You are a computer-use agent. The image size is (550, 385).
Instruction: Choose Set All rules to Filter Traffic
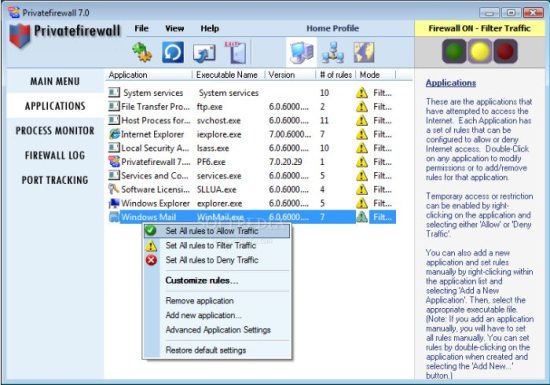point(217,245)
